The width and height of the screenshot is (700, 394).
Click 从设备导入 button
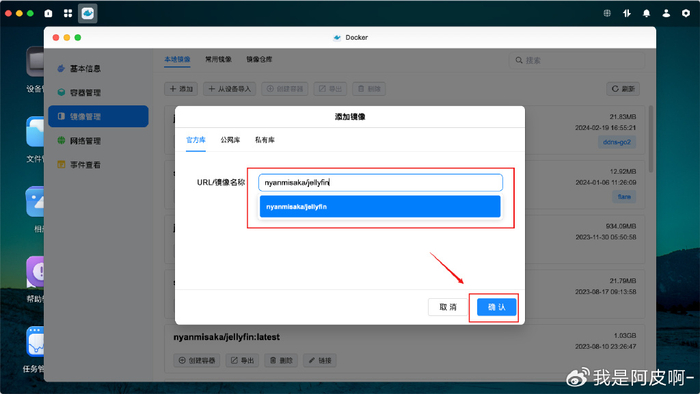click(230, 89)
